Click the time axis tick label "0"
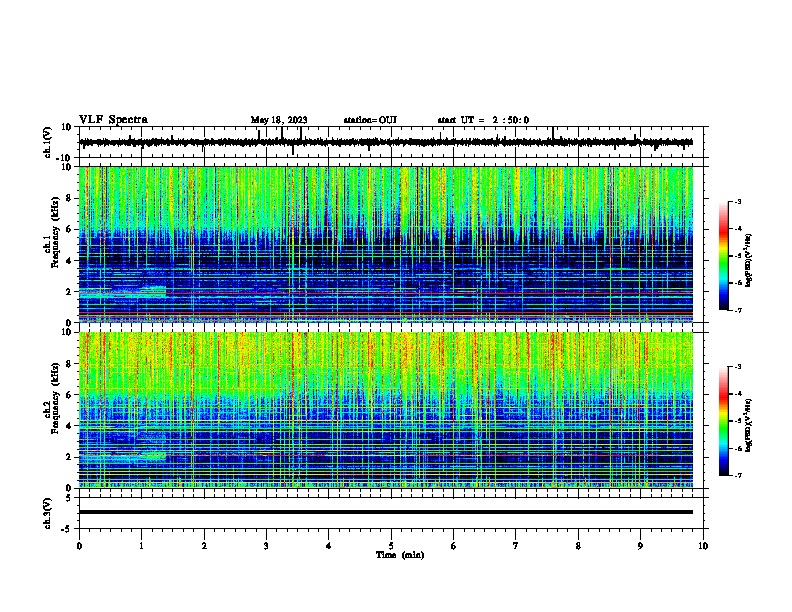792x612 pixels. (79, 546)
